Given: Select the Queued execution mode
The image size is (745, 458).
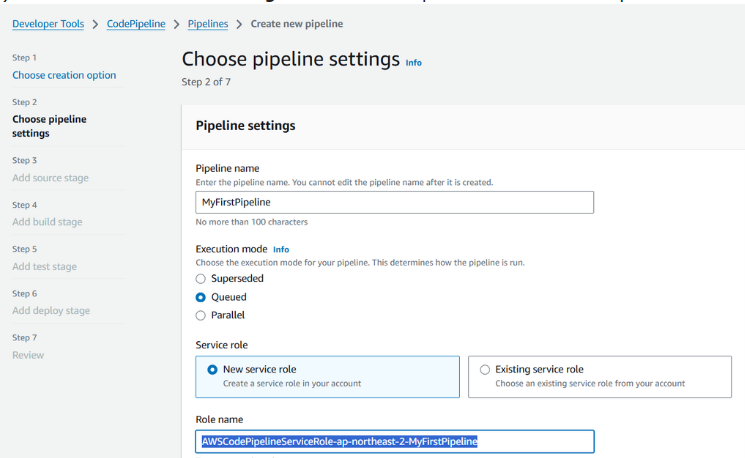Looking at the screenshot, I should 201,297.
